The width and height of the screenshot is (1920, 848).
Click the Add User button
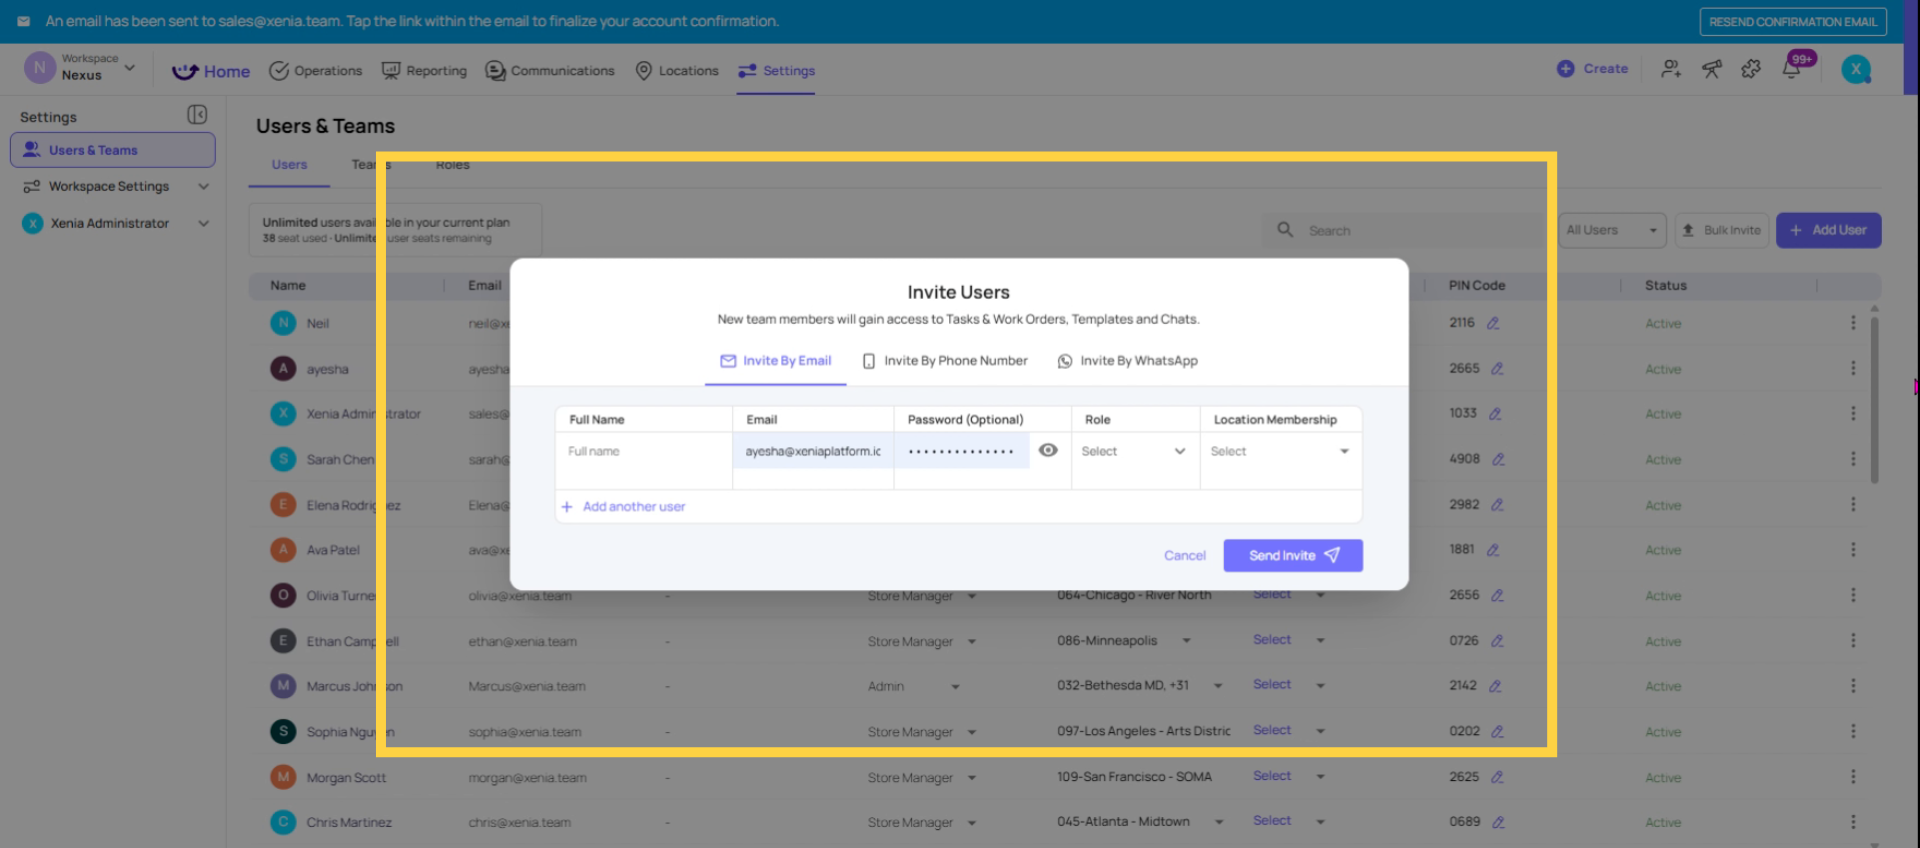(1828, 230)
